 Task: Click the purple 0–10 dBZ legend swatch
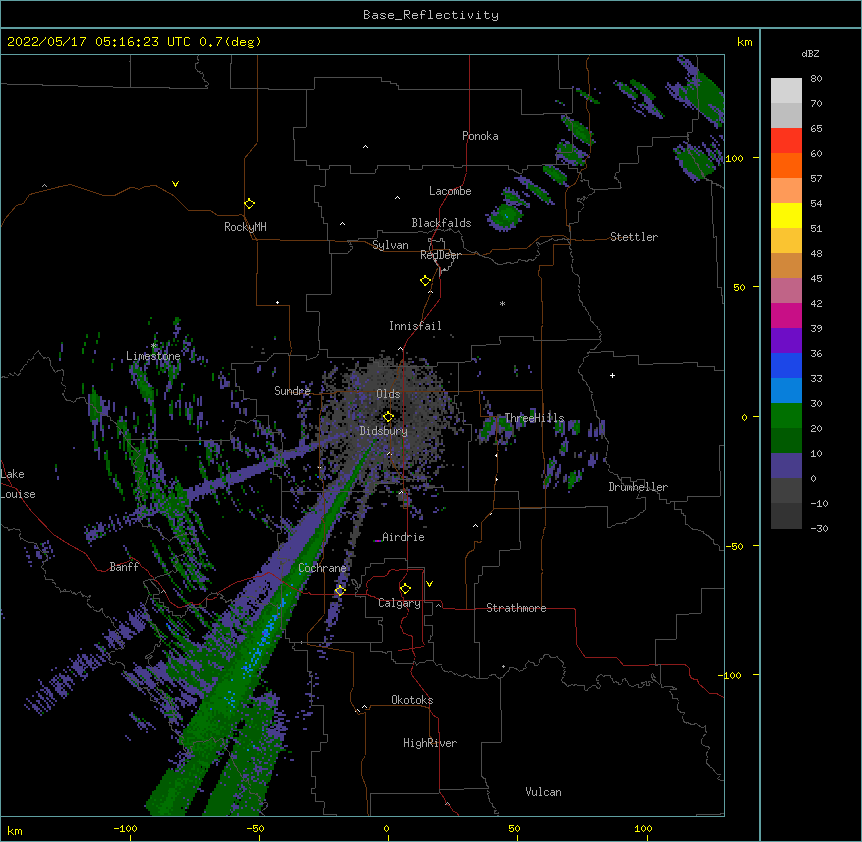click(x=786, y=466)
